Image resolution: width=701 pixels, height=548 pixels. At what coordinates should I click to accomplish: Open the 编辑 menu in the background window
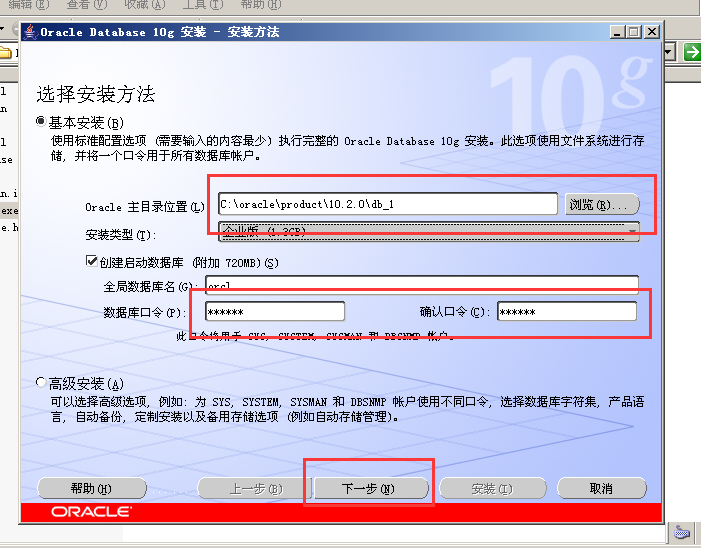click(x=29, y=4)
